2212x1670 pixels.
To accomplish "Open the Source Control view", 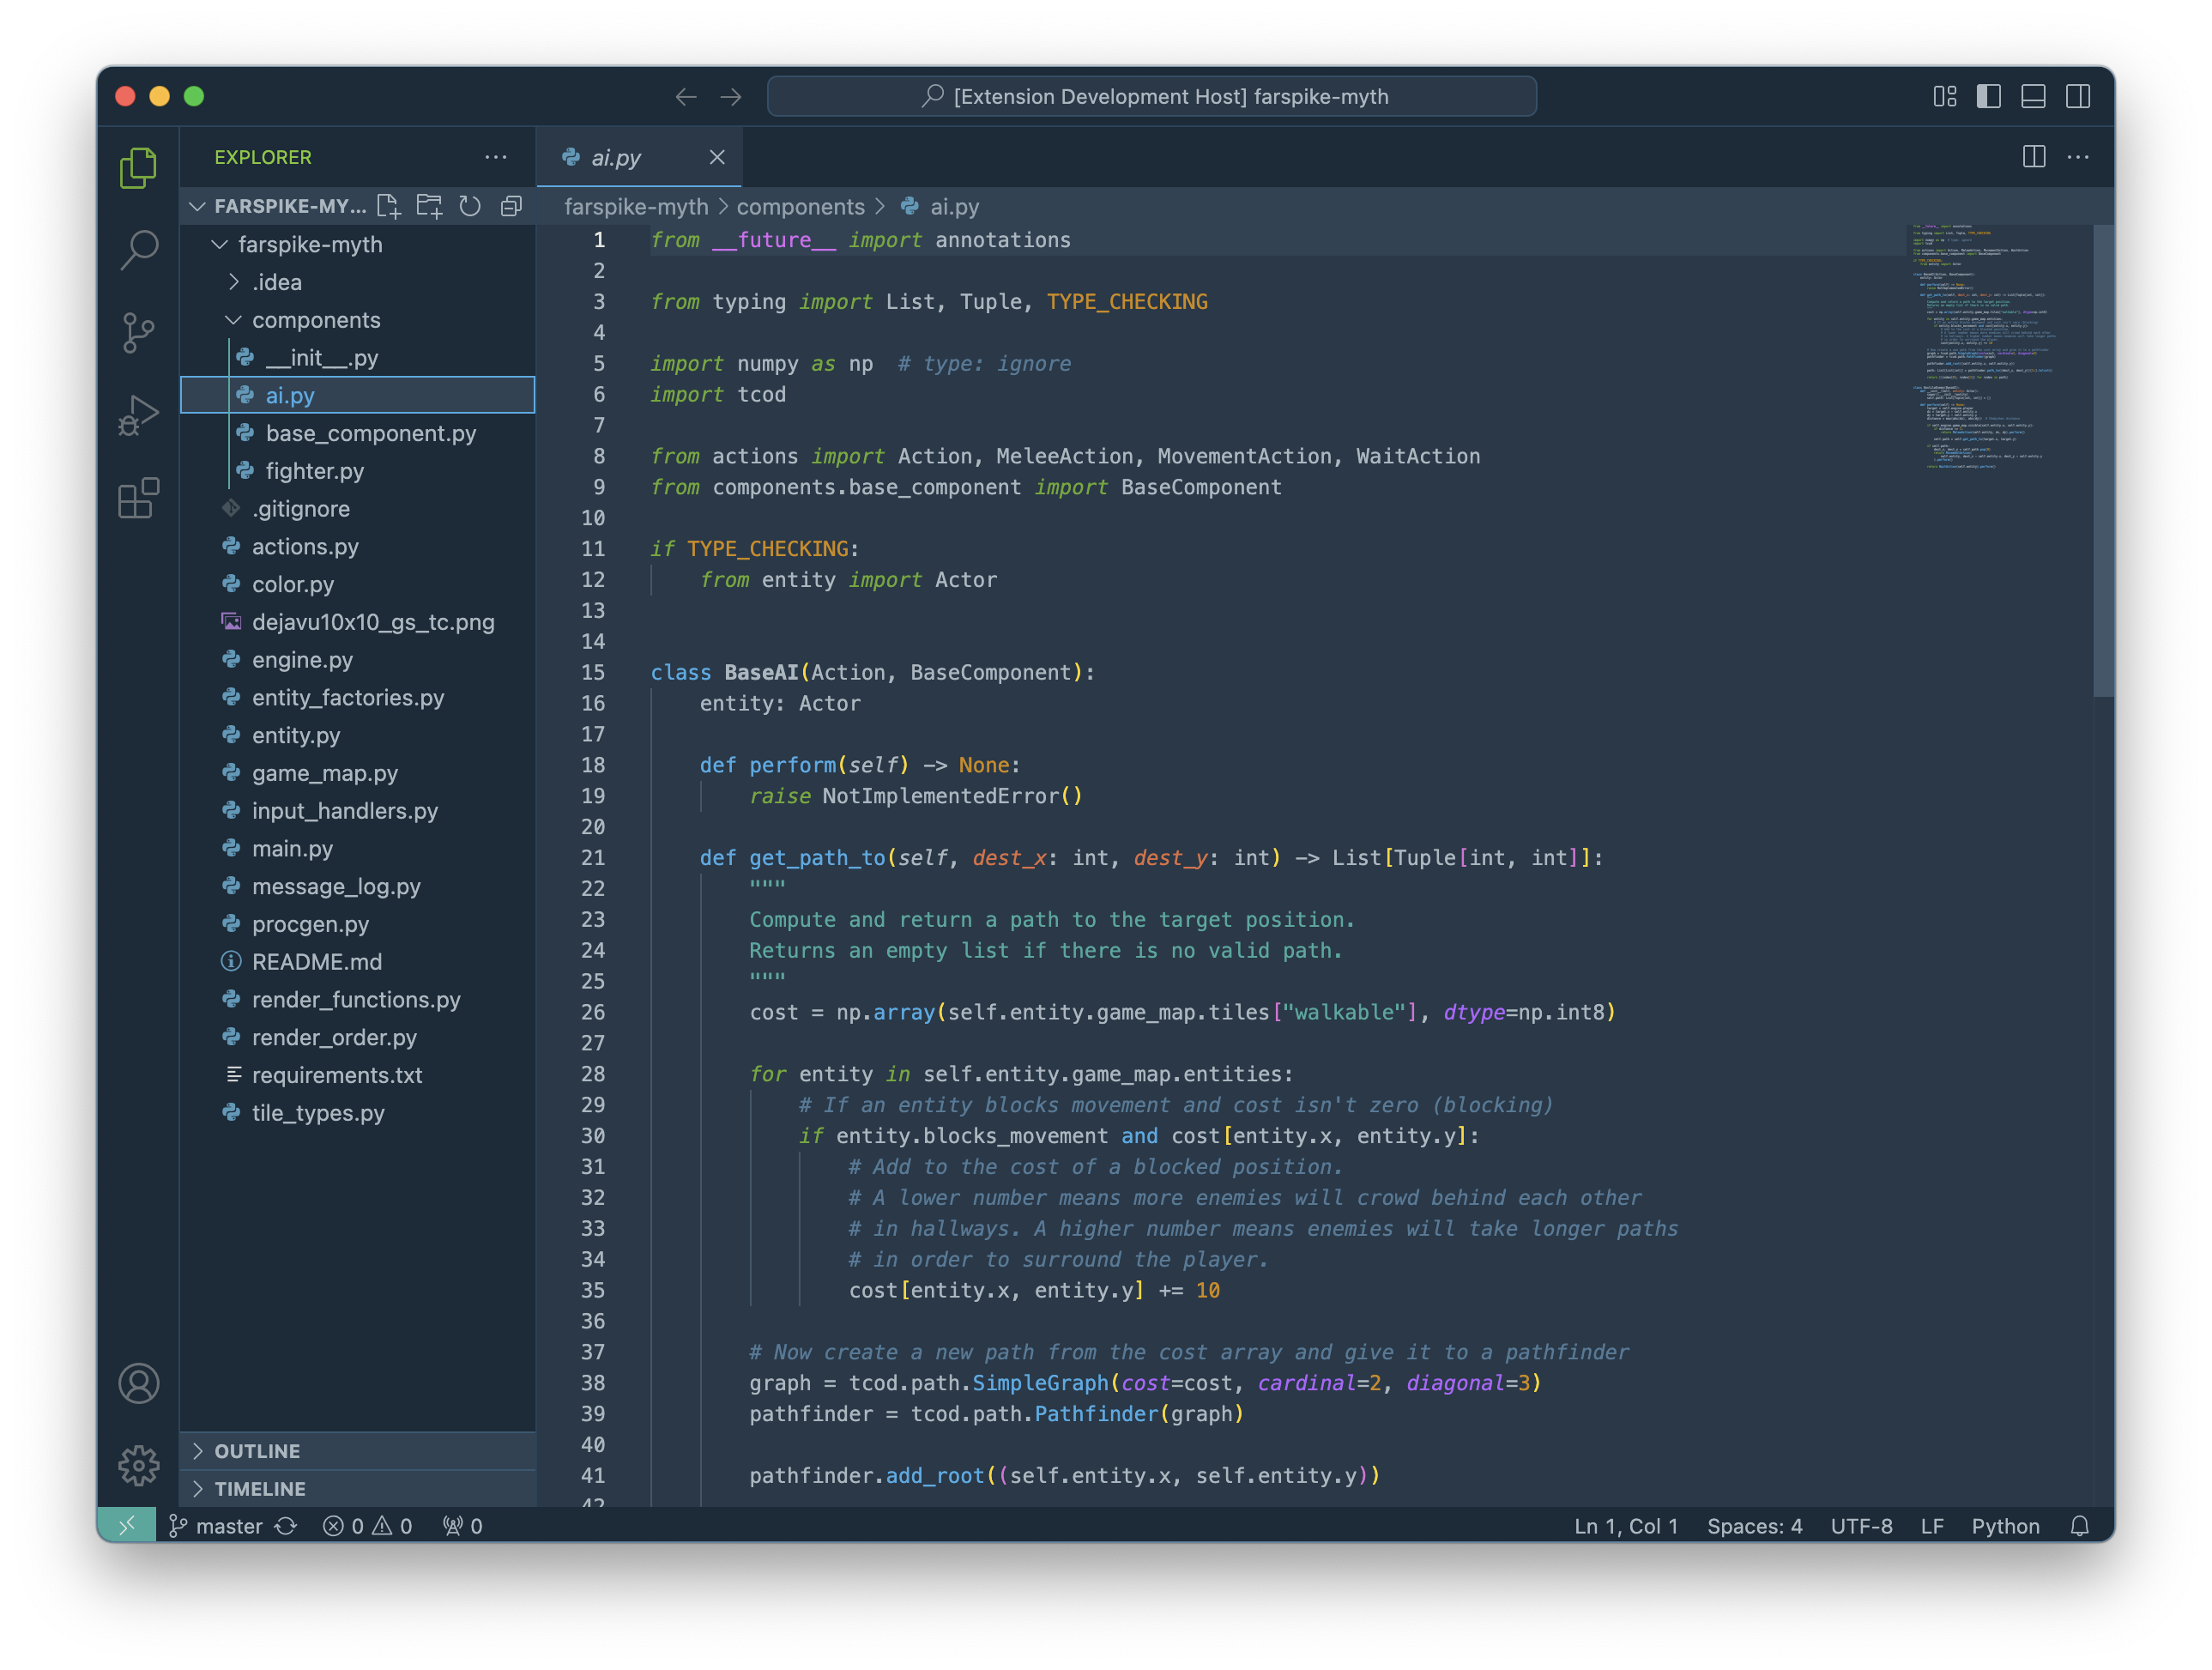I will [139, 333].
